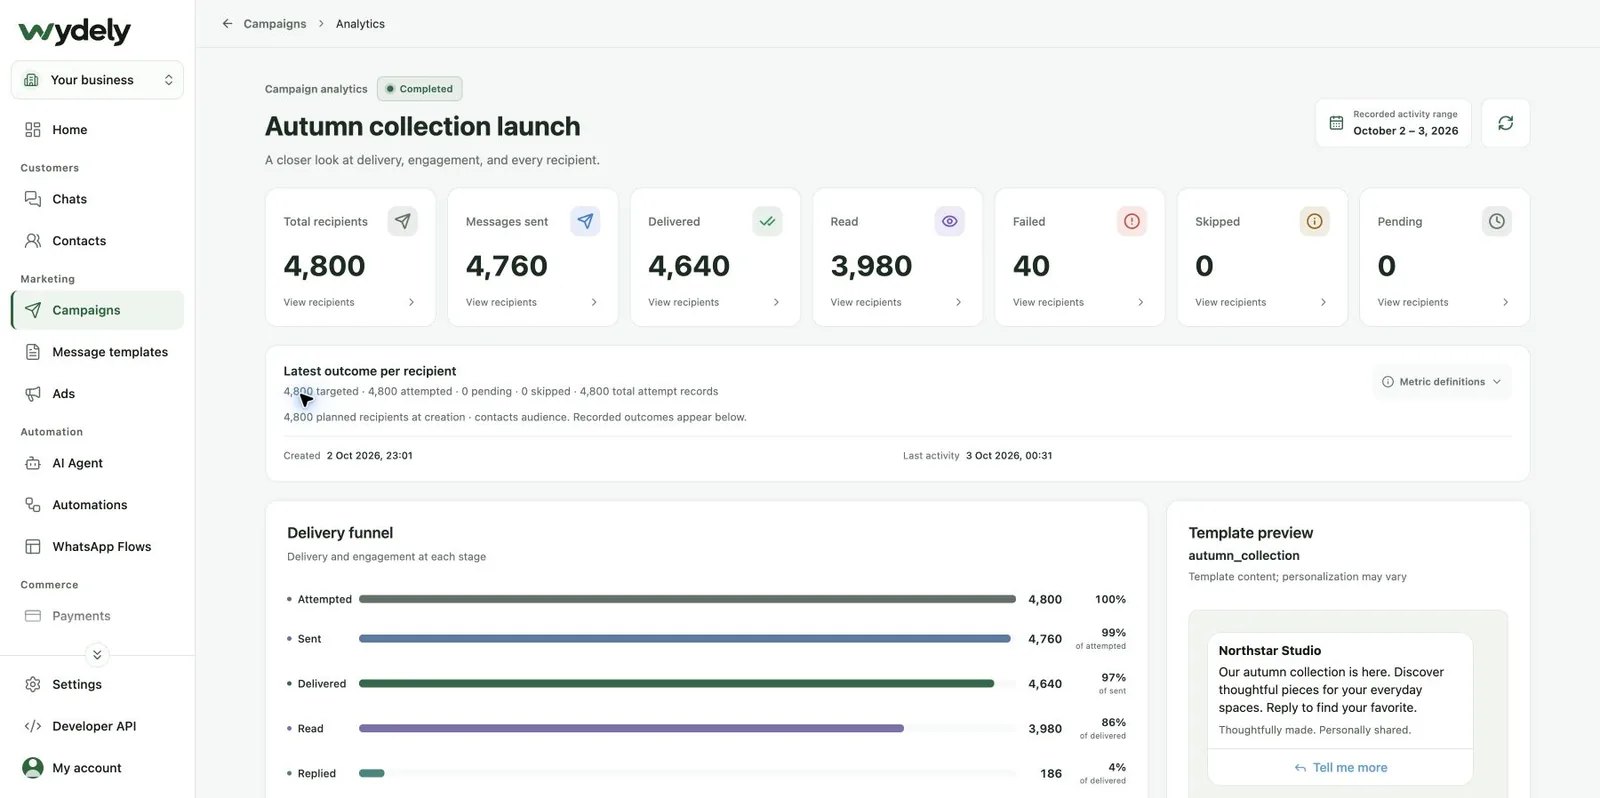Click the red alert icon on Failed card

1132,221
